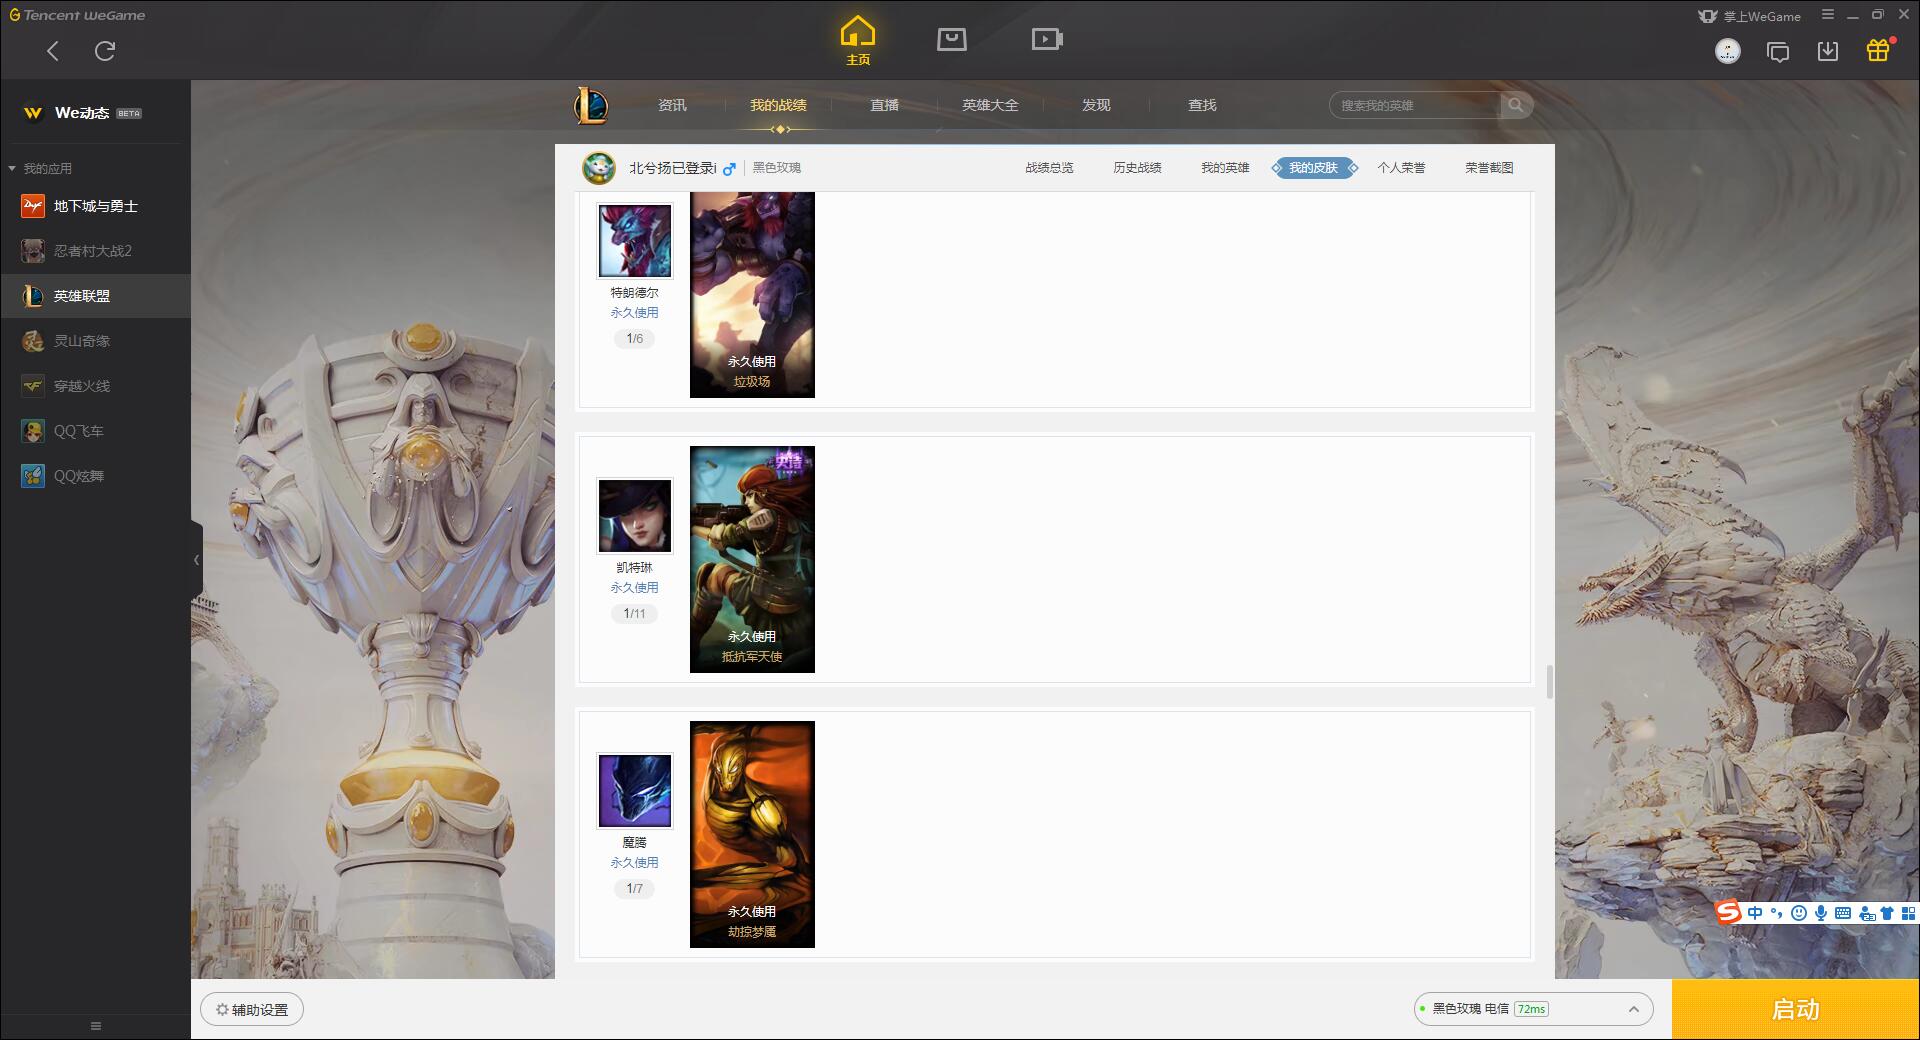1920x1040 pixels.
Task: Switch to 战绩总览 sub-tab
Action: coord(1049,168)
